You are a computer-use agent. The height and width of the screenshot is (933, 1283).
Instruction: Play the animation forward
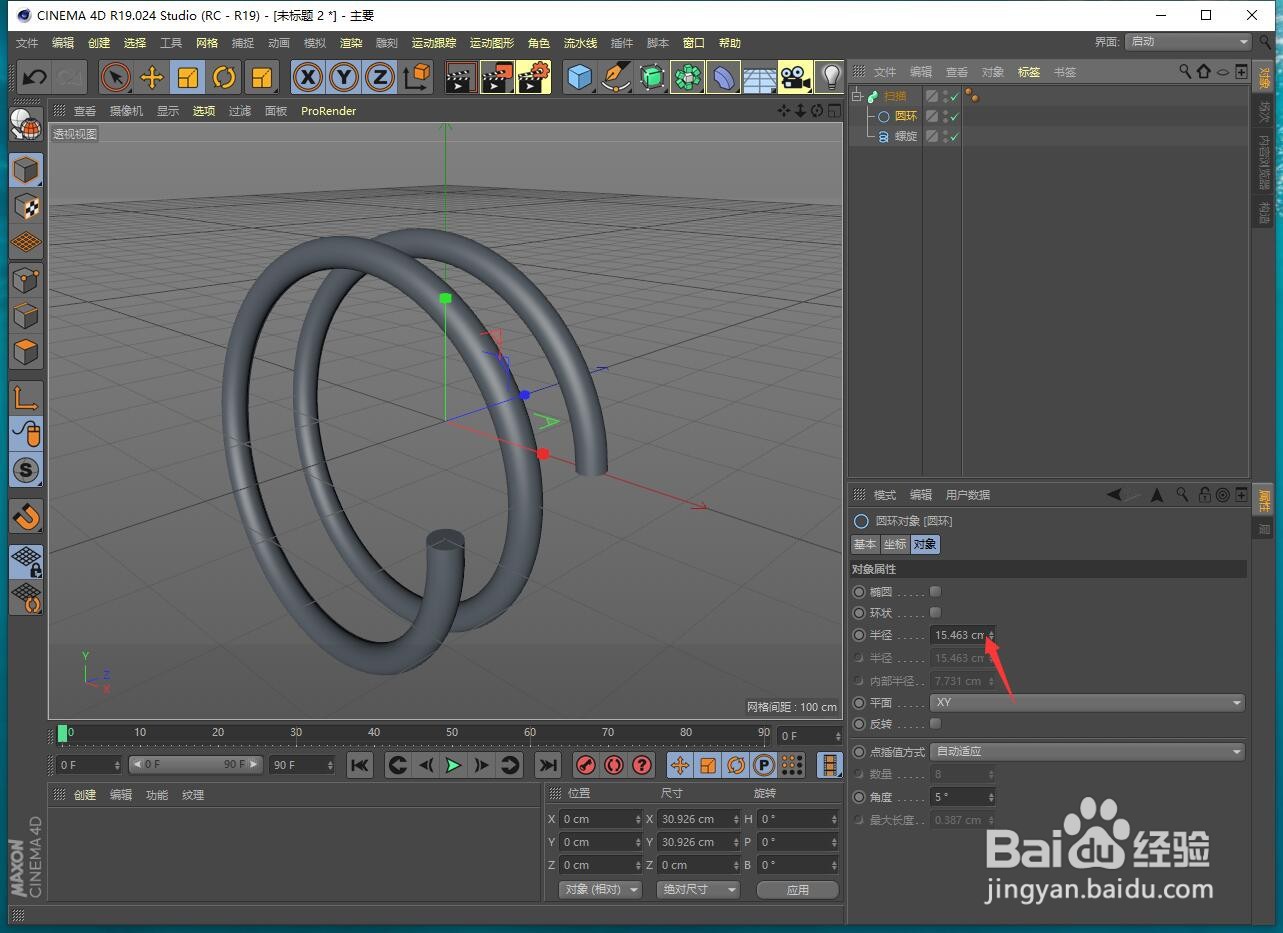point(453,765)
